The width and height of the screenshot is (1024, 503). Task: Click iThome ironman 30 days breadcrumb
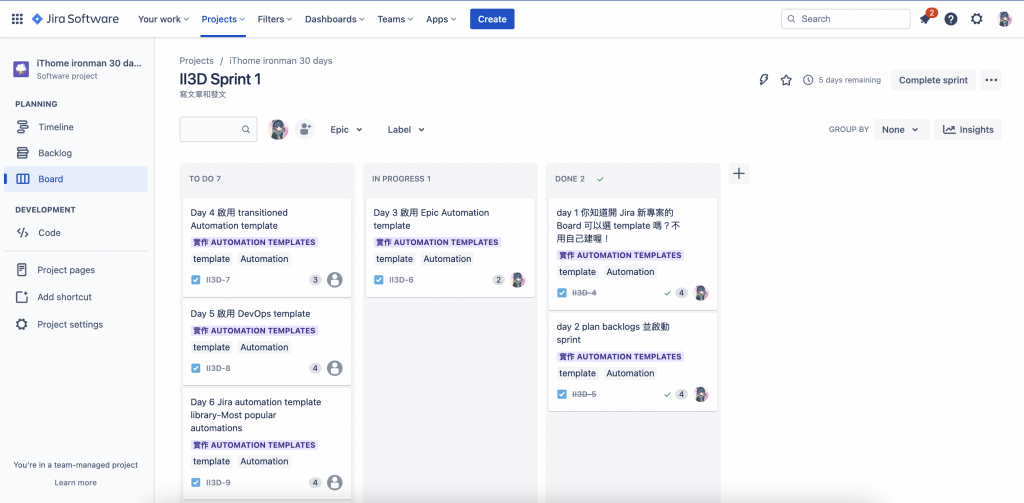point(281,61)
